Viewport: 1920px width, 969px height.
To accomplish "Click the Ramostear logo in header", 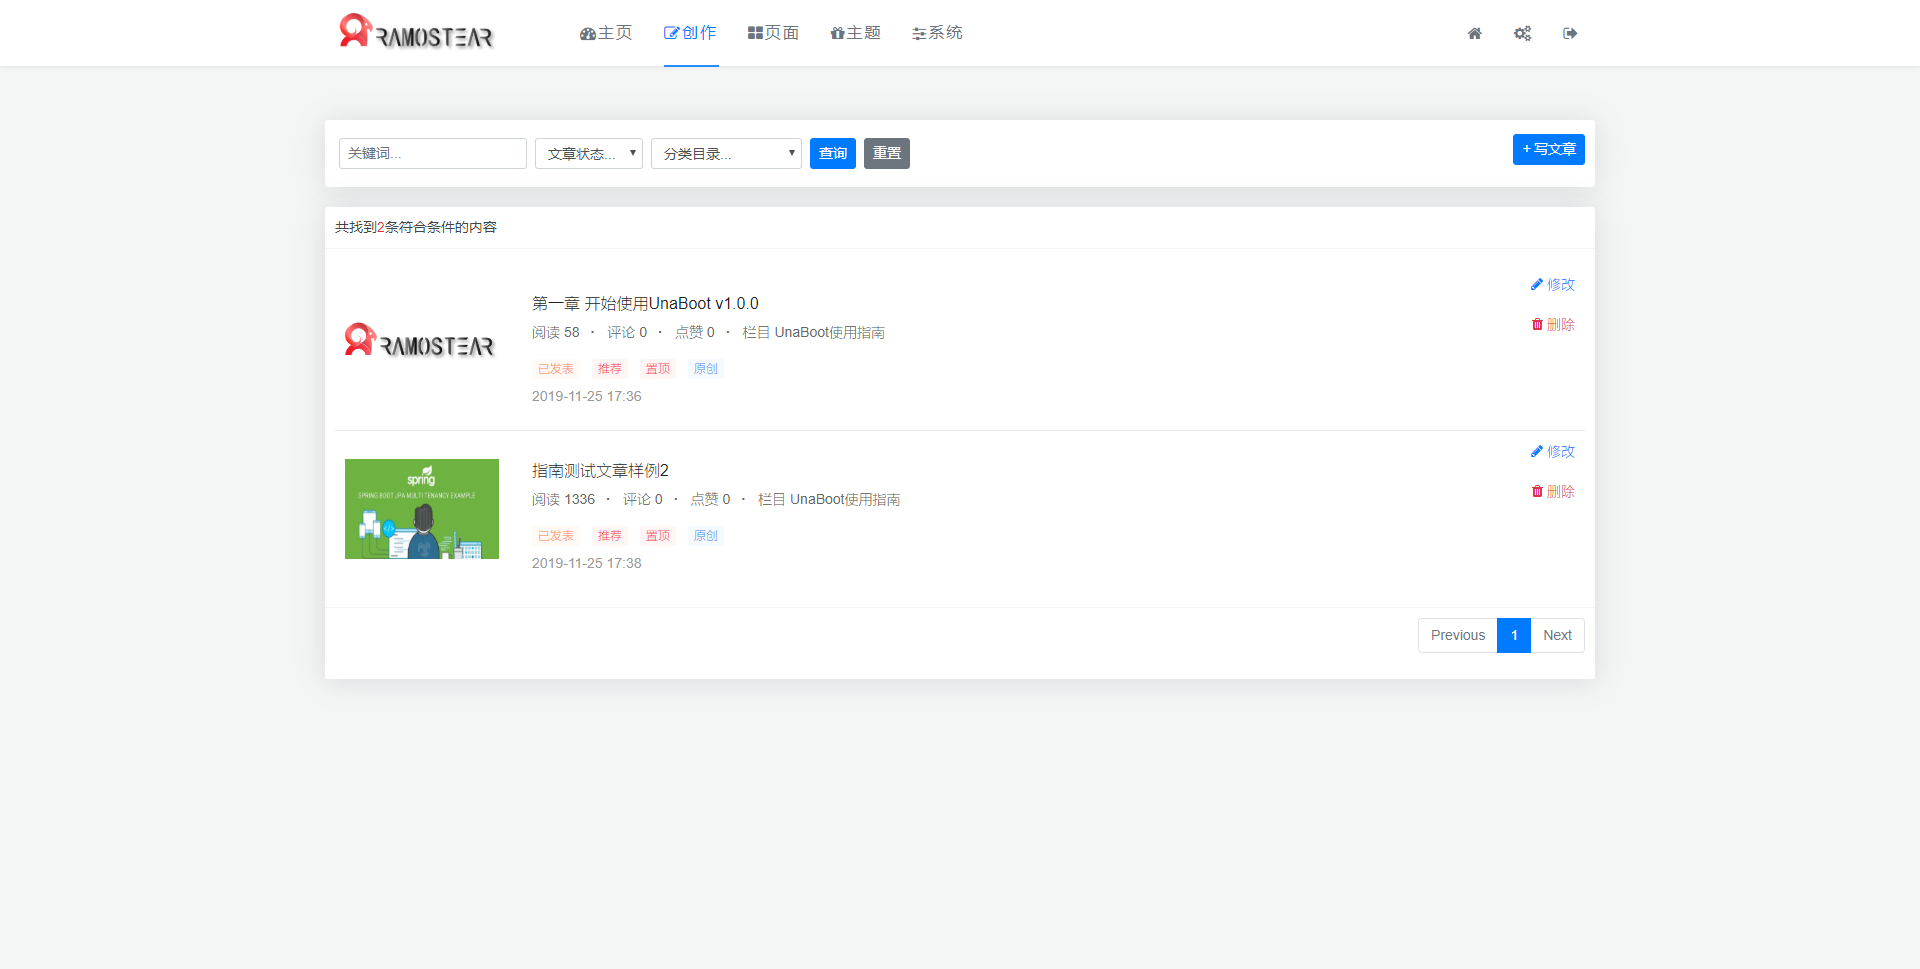I will (416, 32).
